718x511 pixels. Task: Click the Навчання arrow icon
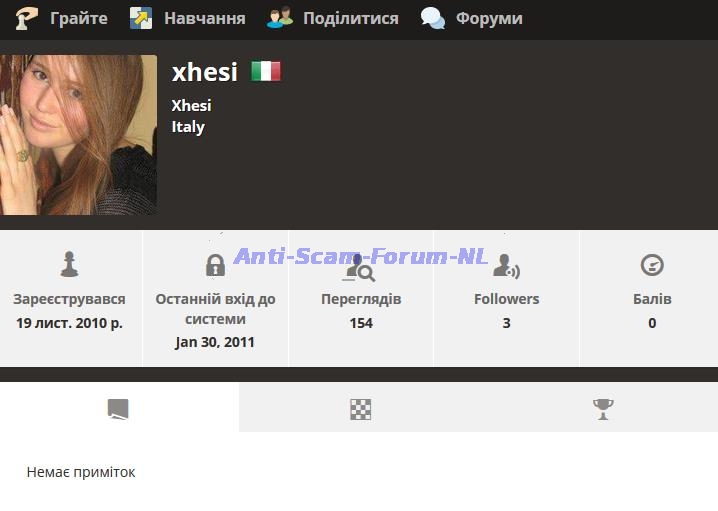(x=141, y=18)
